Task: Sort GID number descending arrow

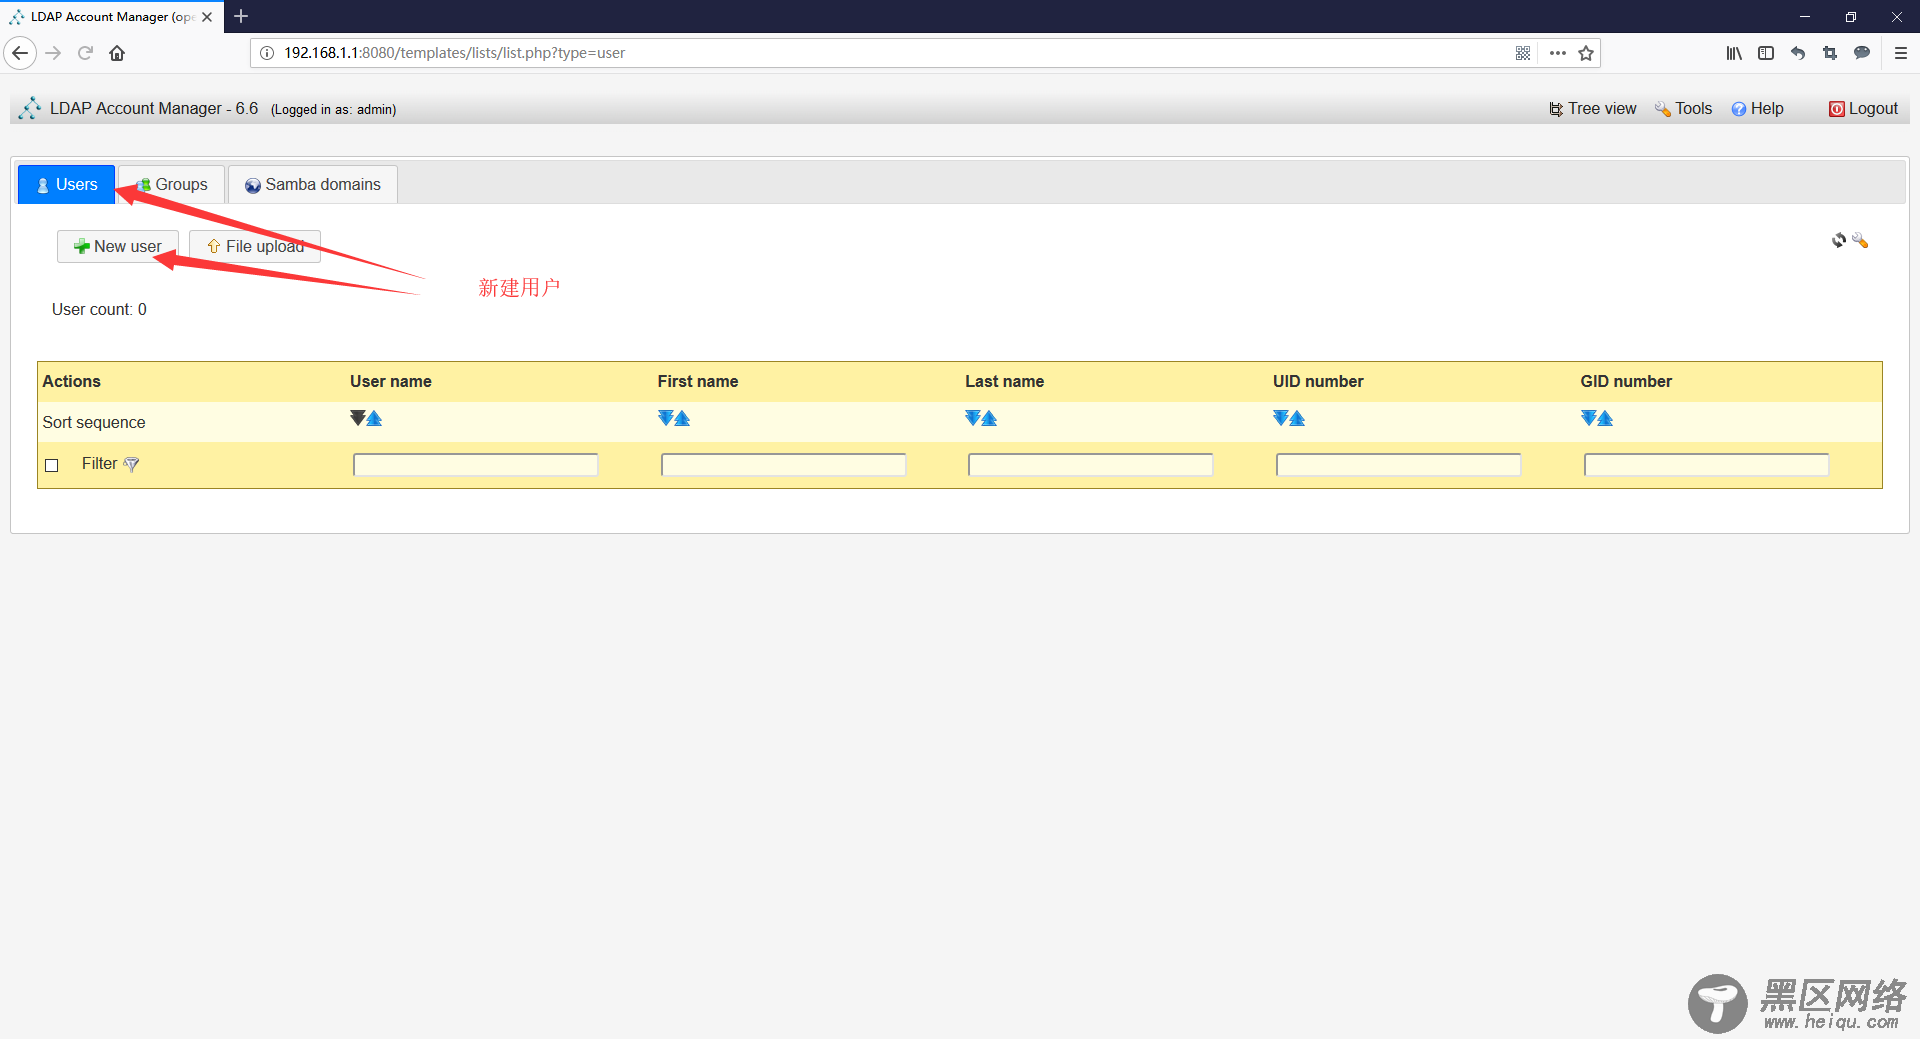Action: coord(1589,418)
